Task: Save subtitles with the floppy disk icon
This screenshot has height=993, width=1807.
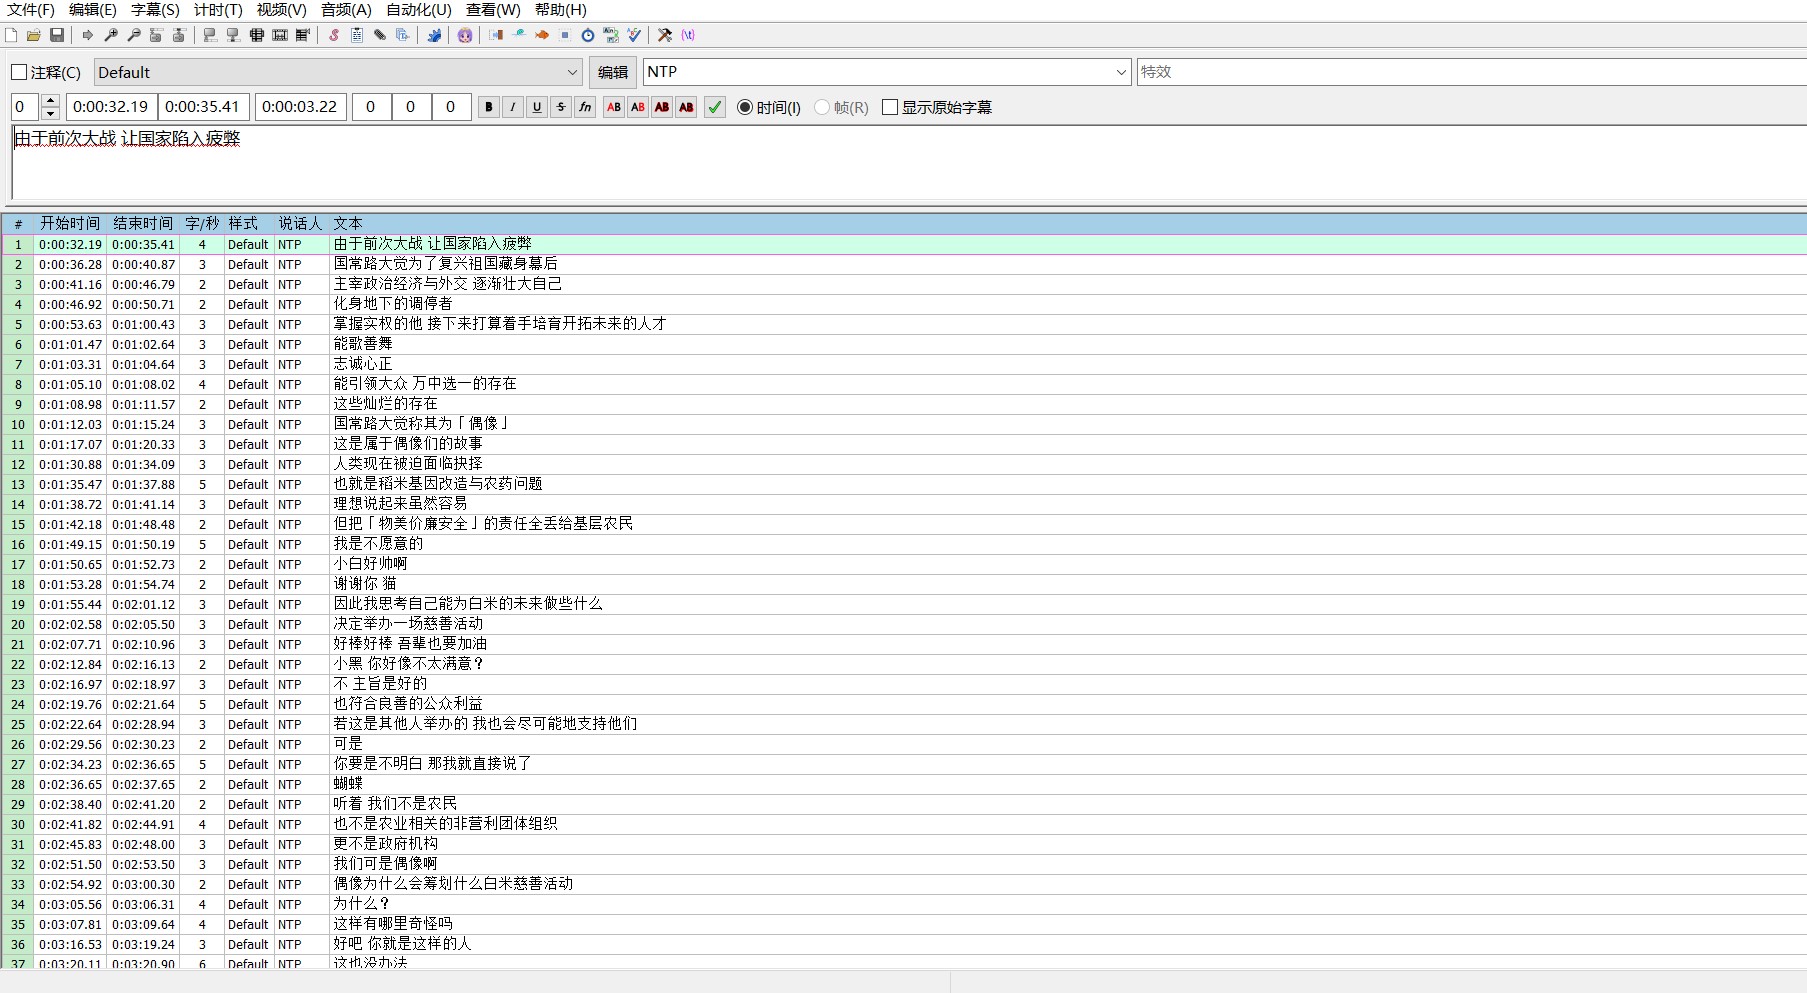Action: (57, 35)
